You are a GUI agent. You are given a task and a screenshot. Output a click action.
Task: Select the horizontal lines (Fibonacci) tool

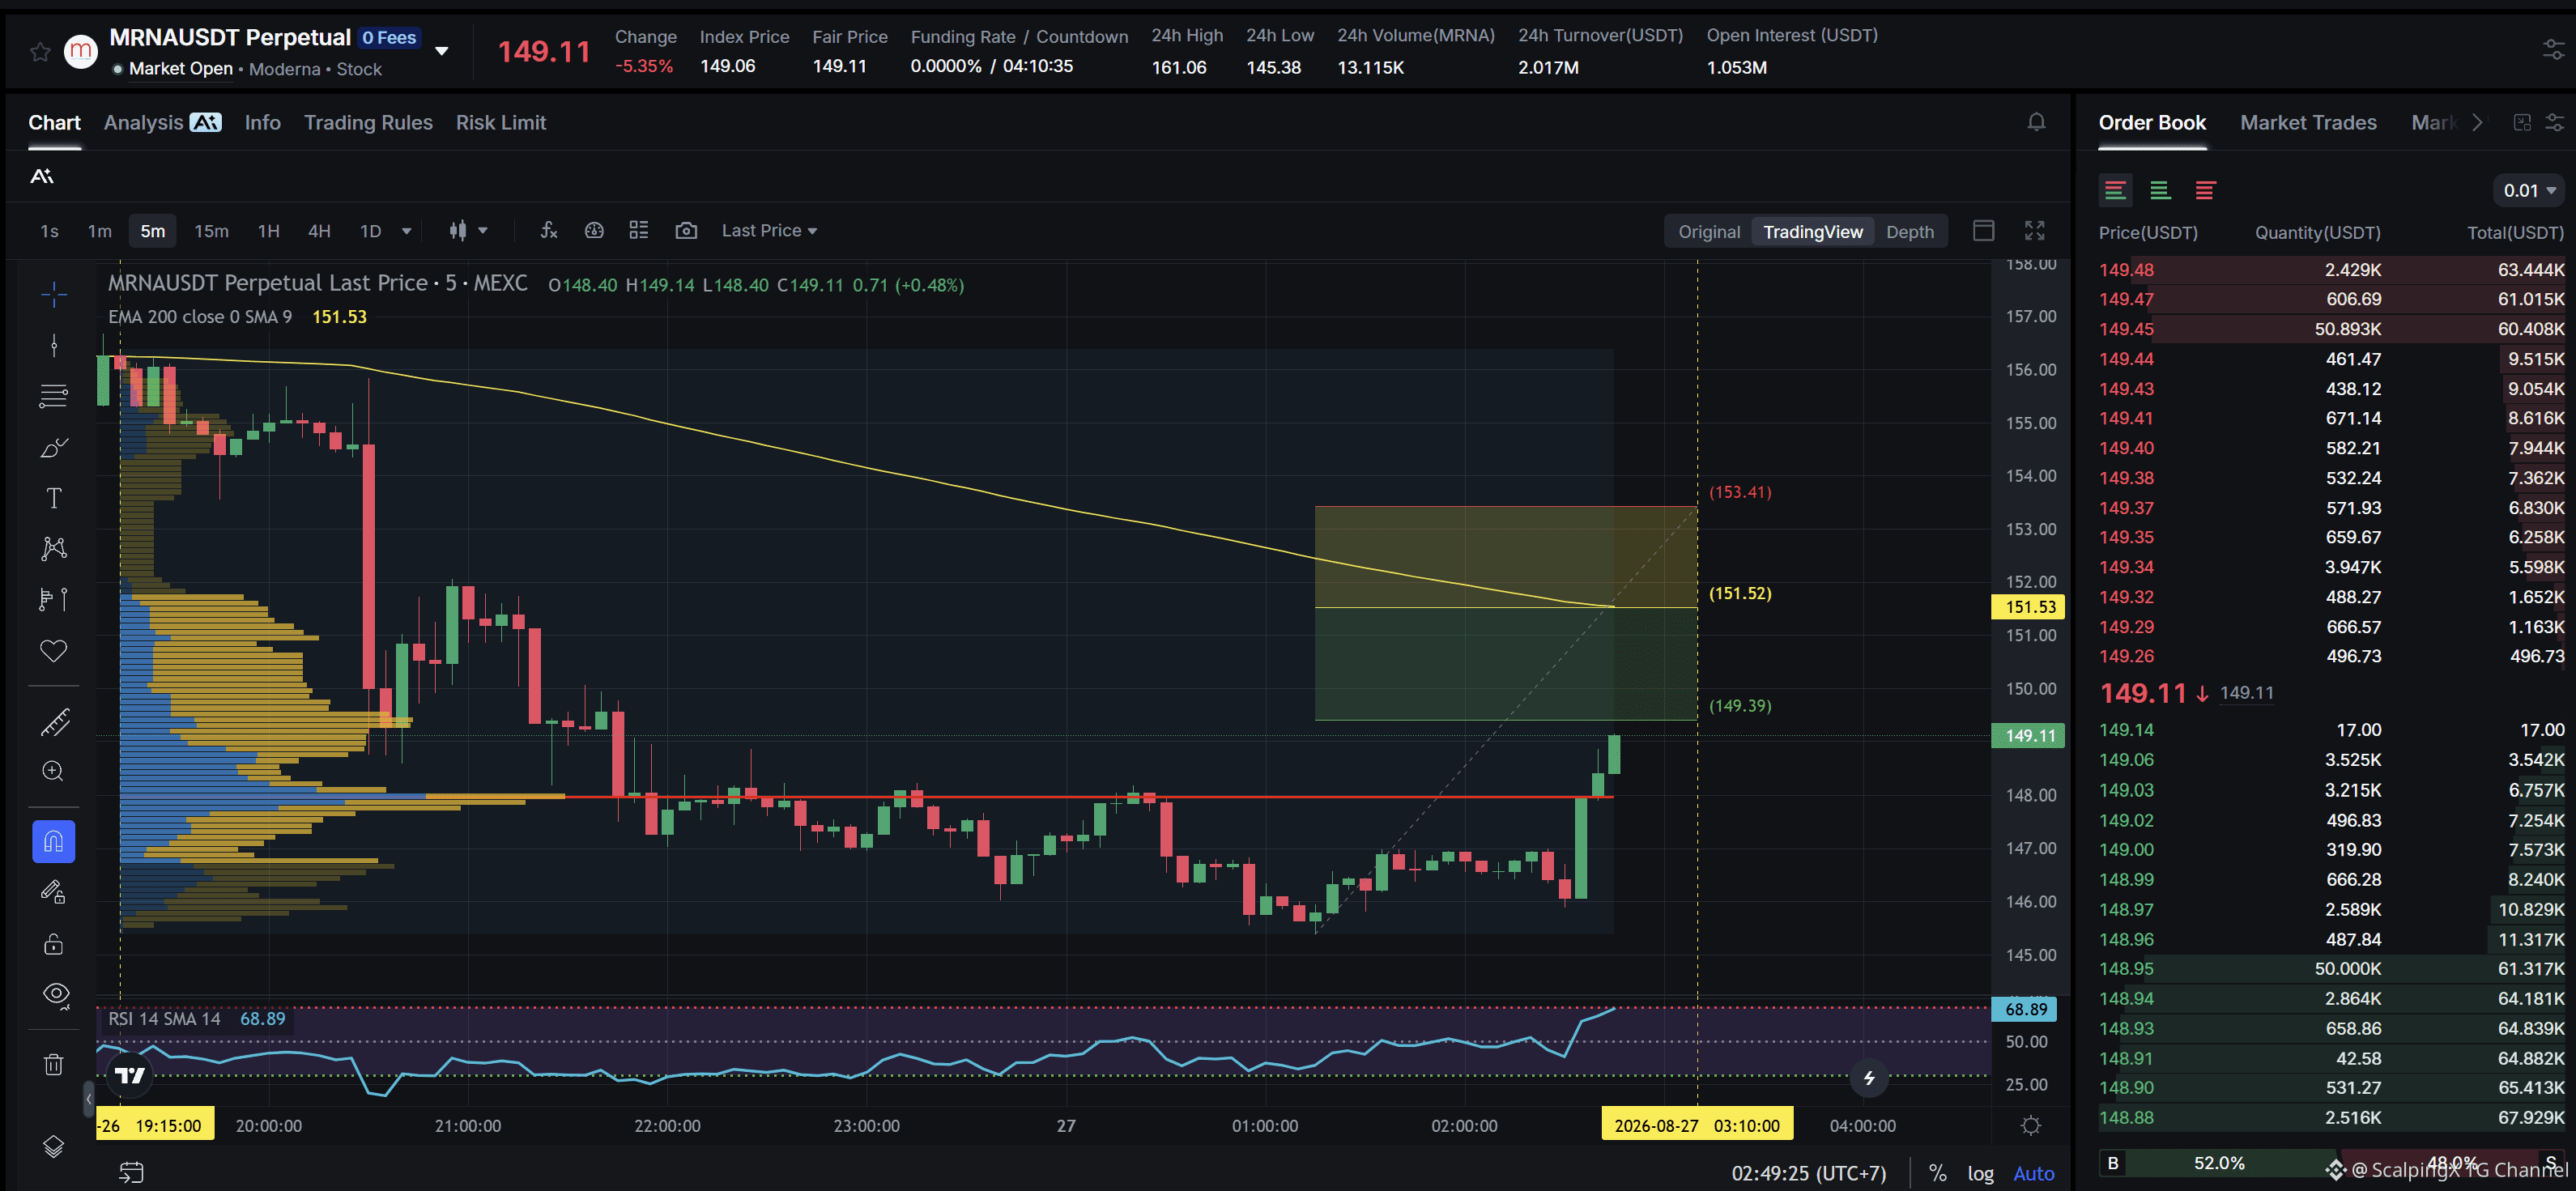[54, 396]
